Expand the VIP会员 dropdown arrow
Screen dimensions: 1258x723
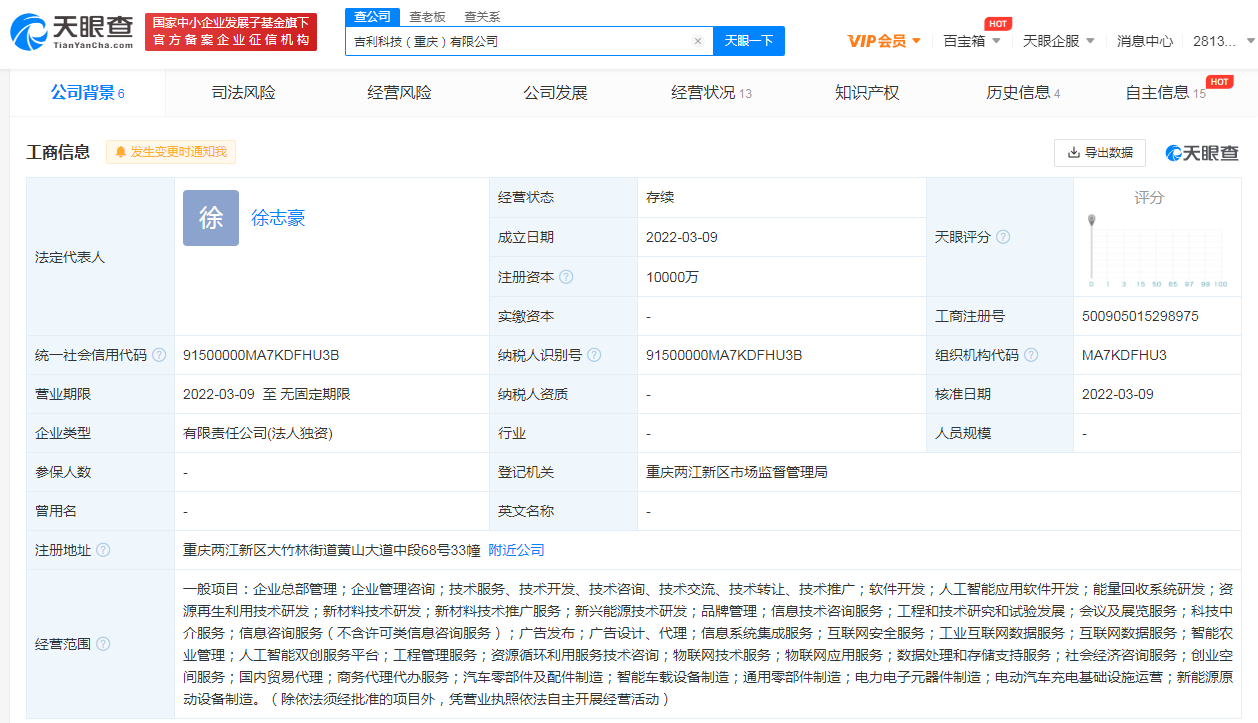[916, 41]
